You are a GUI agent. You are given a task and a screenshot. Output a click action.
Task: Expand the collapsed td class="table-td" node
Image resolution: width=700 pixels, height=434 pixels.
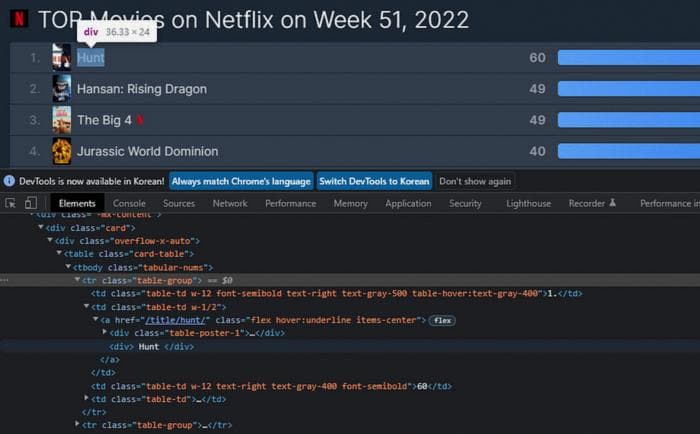87,398
